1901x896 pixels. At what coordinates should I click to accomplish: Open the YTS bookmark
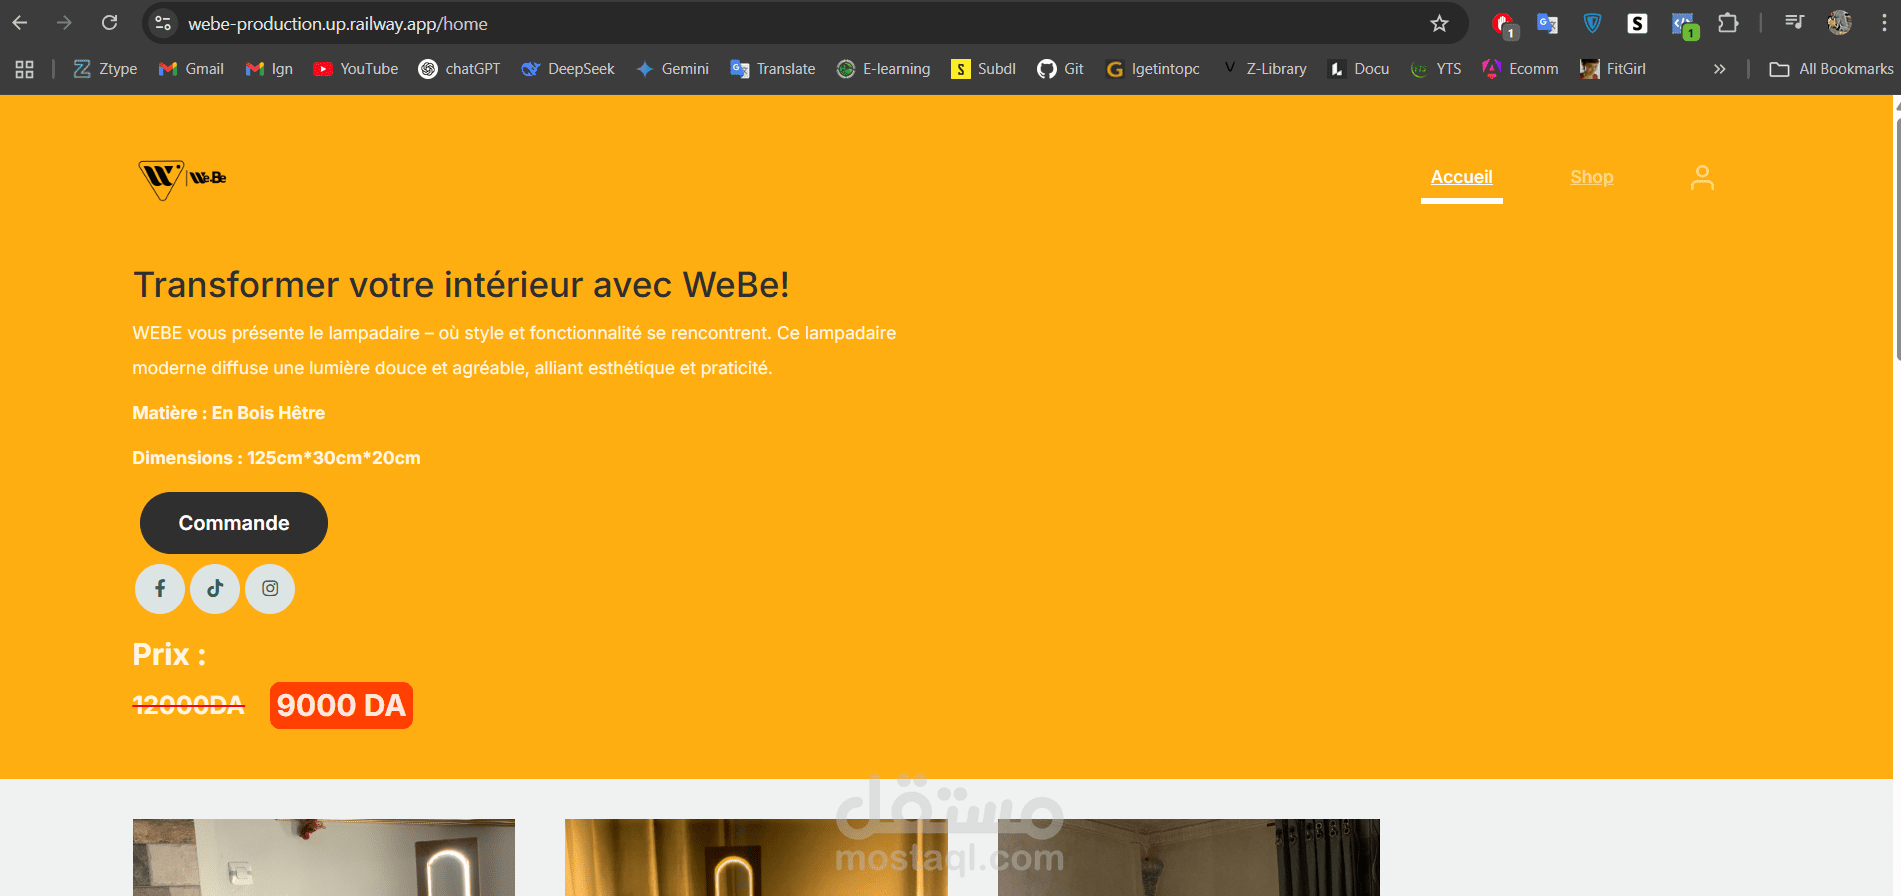point(1436,69)
